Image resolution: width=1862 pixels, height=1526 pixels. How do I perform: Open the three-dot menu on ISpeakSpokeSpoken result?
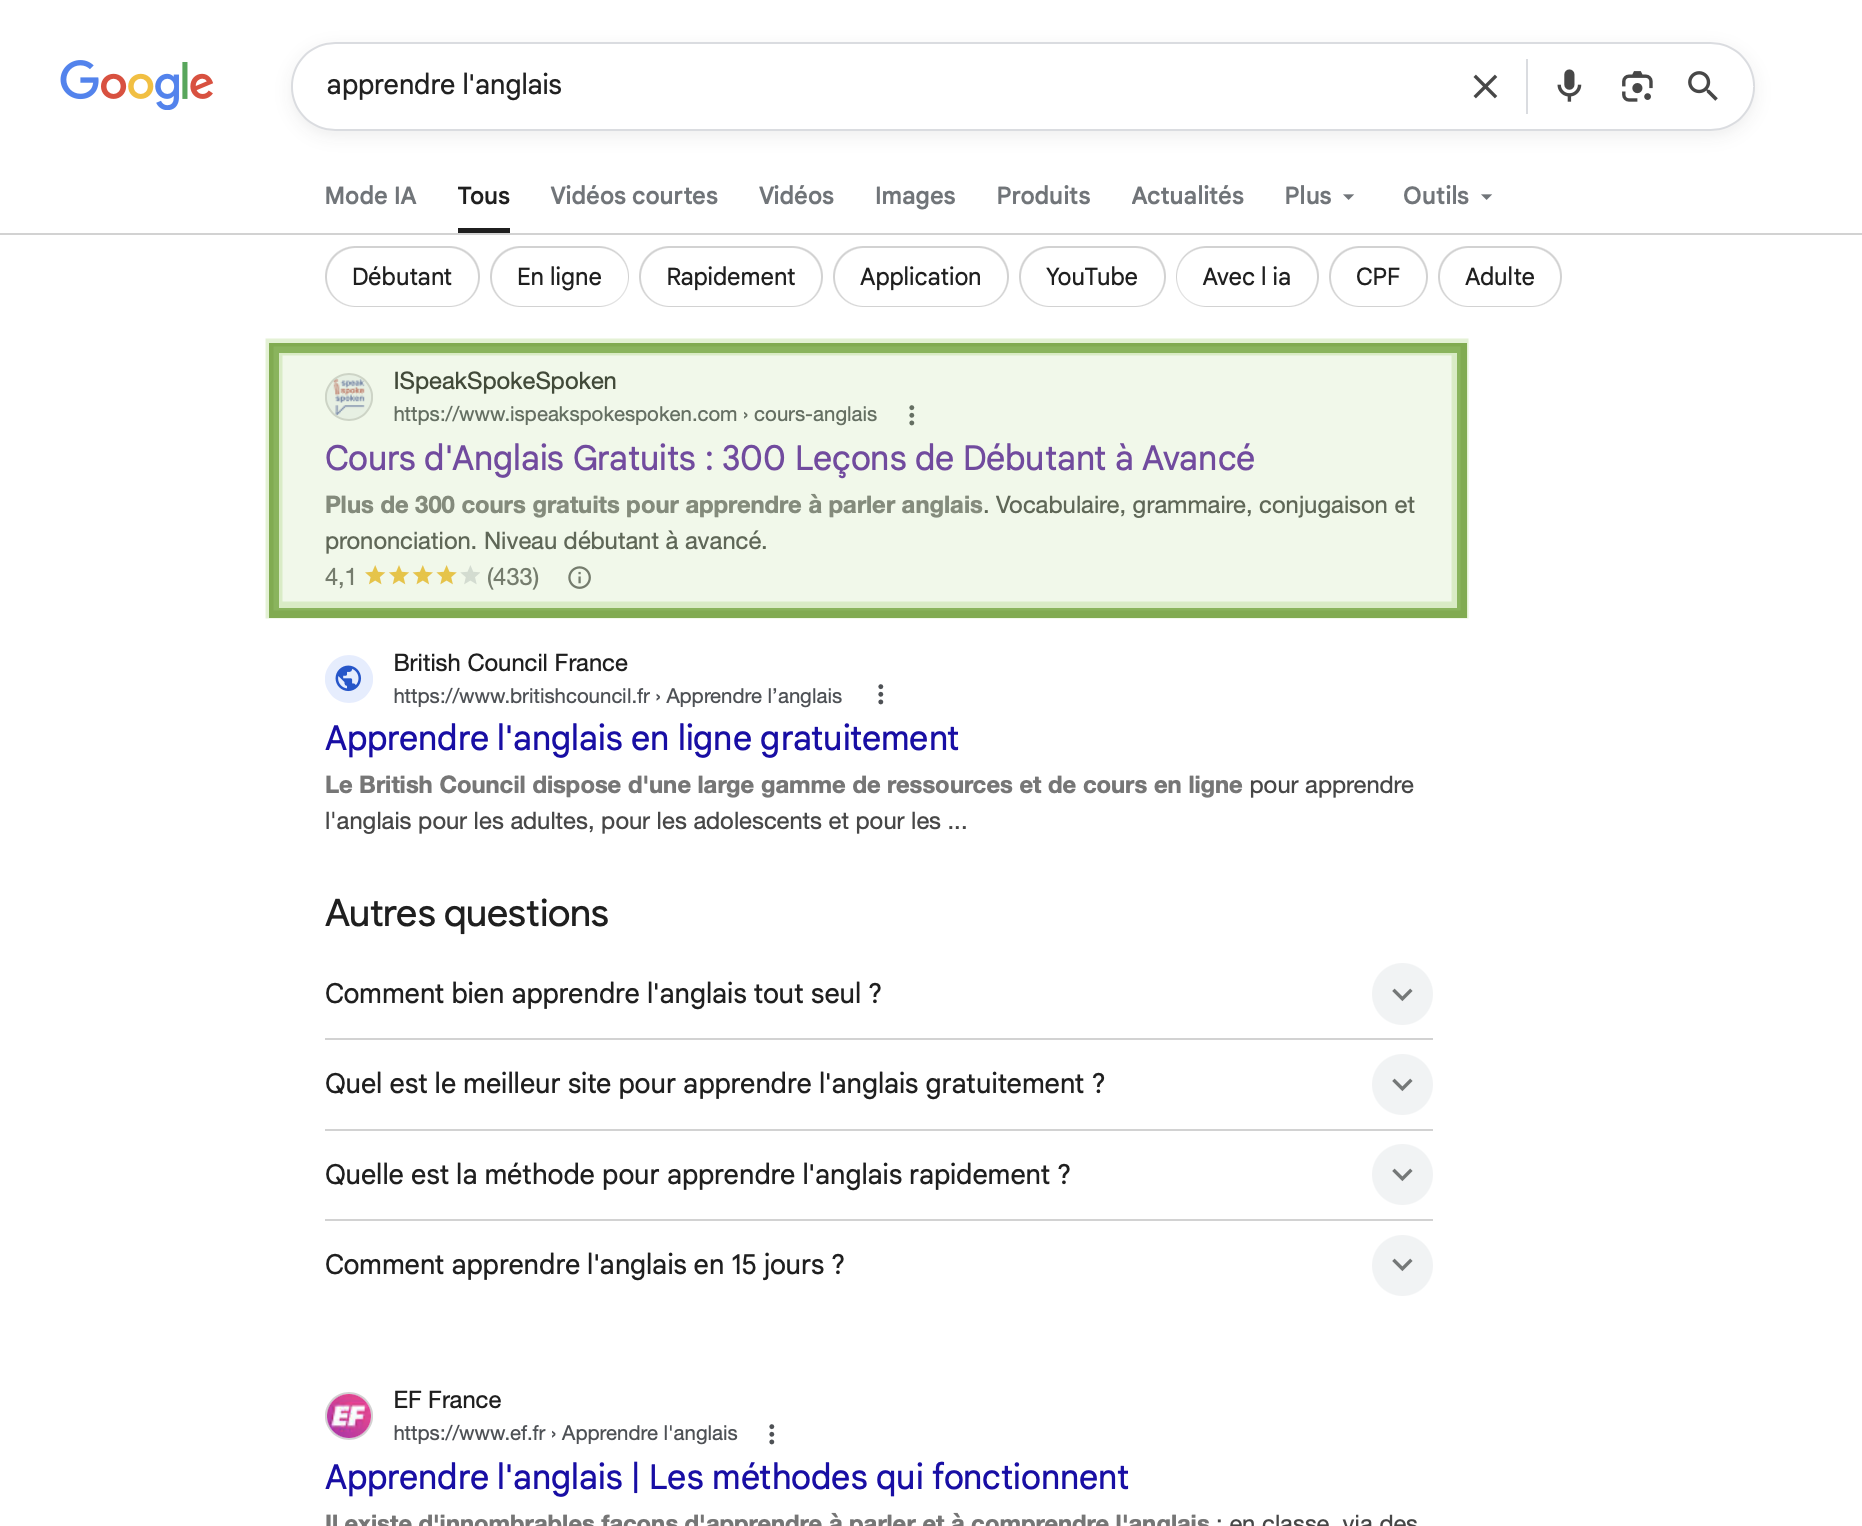click(911, 414)
